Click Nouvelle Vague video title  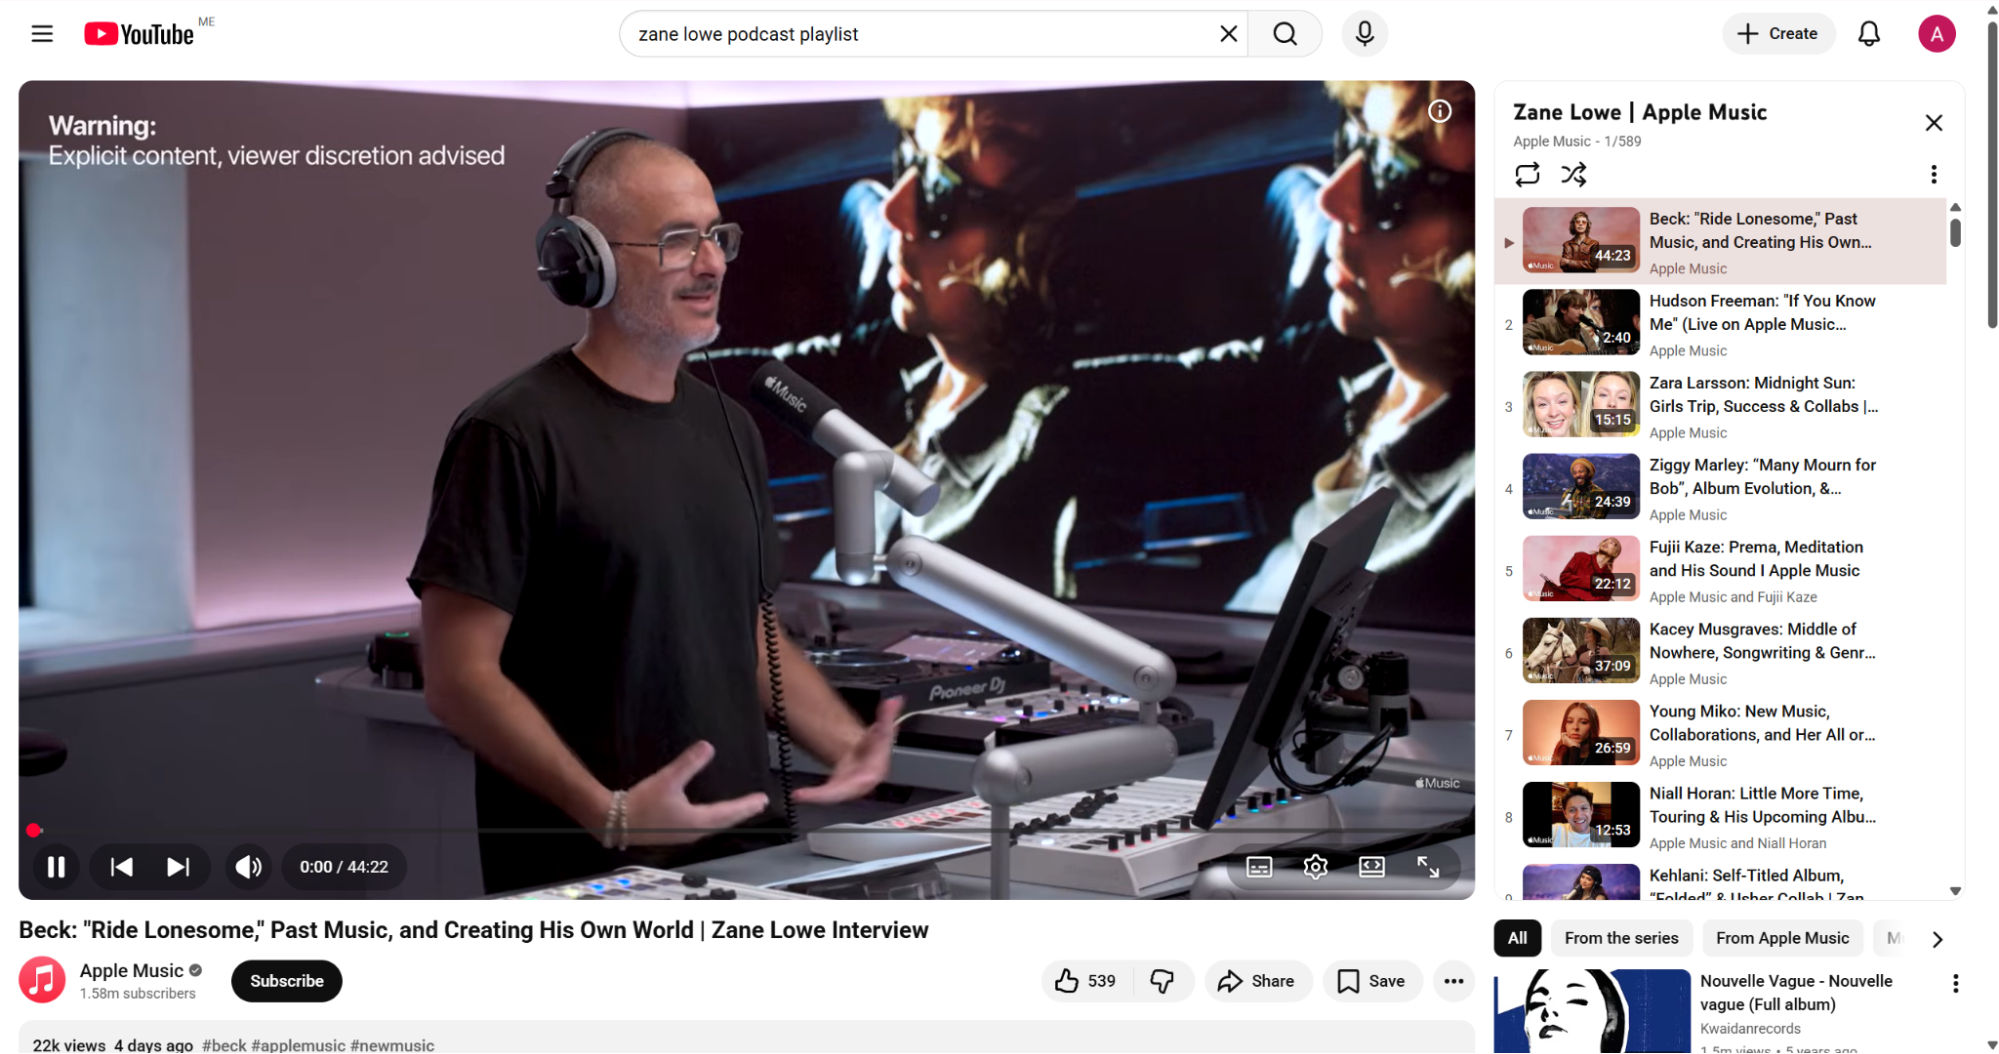click(1796, 993)
